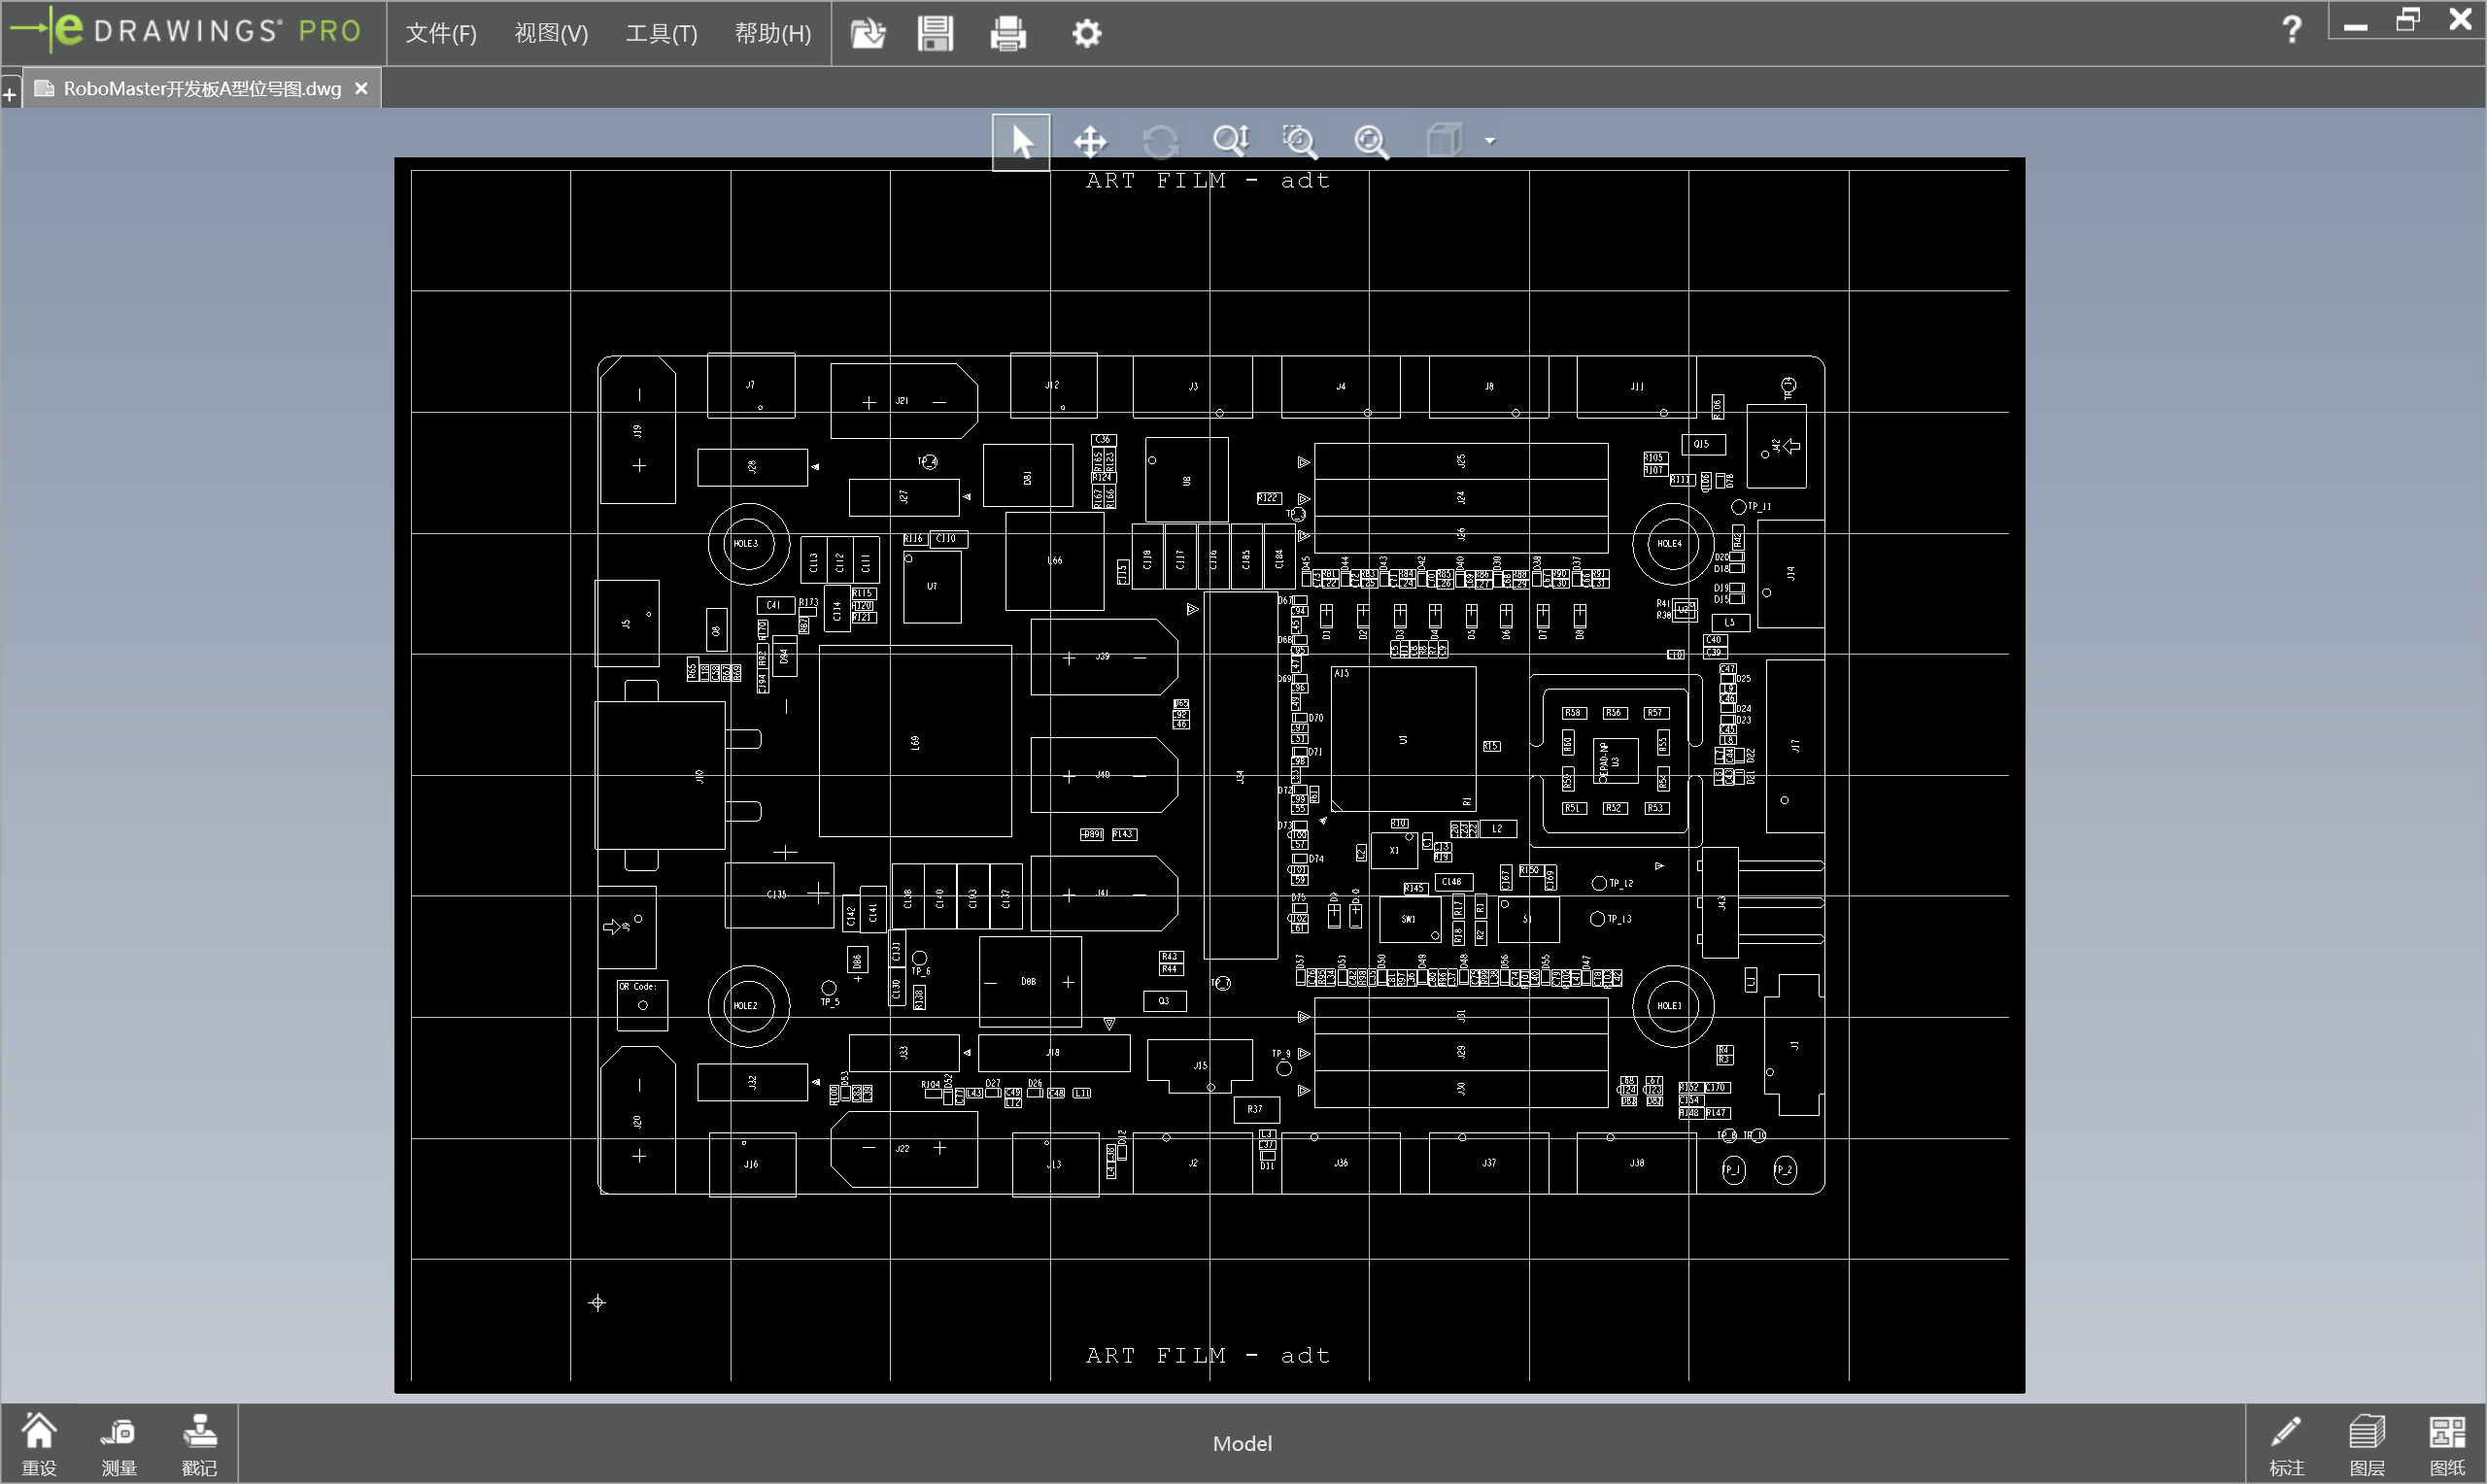2487x1484 pixels.
Task: Expand the view orientation dropdown arrow
Action: coord(1490,141)
